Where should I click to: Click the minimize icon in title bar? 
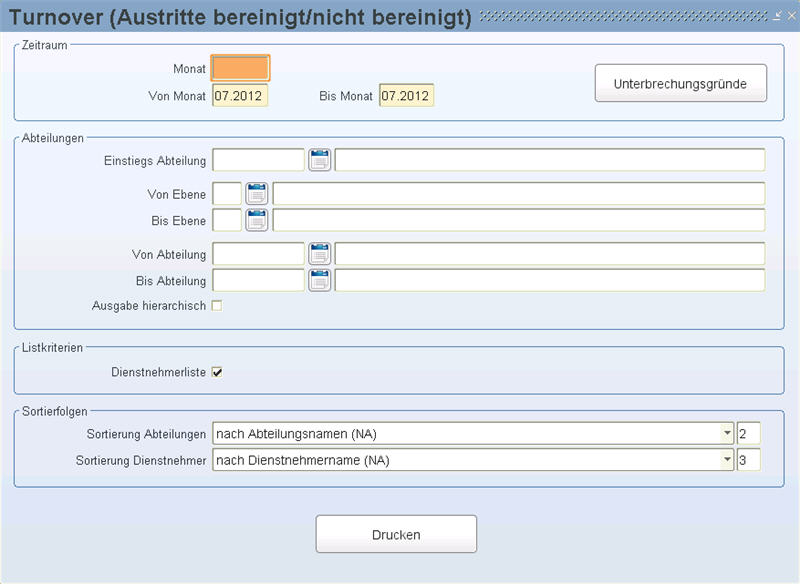[777, 16]
